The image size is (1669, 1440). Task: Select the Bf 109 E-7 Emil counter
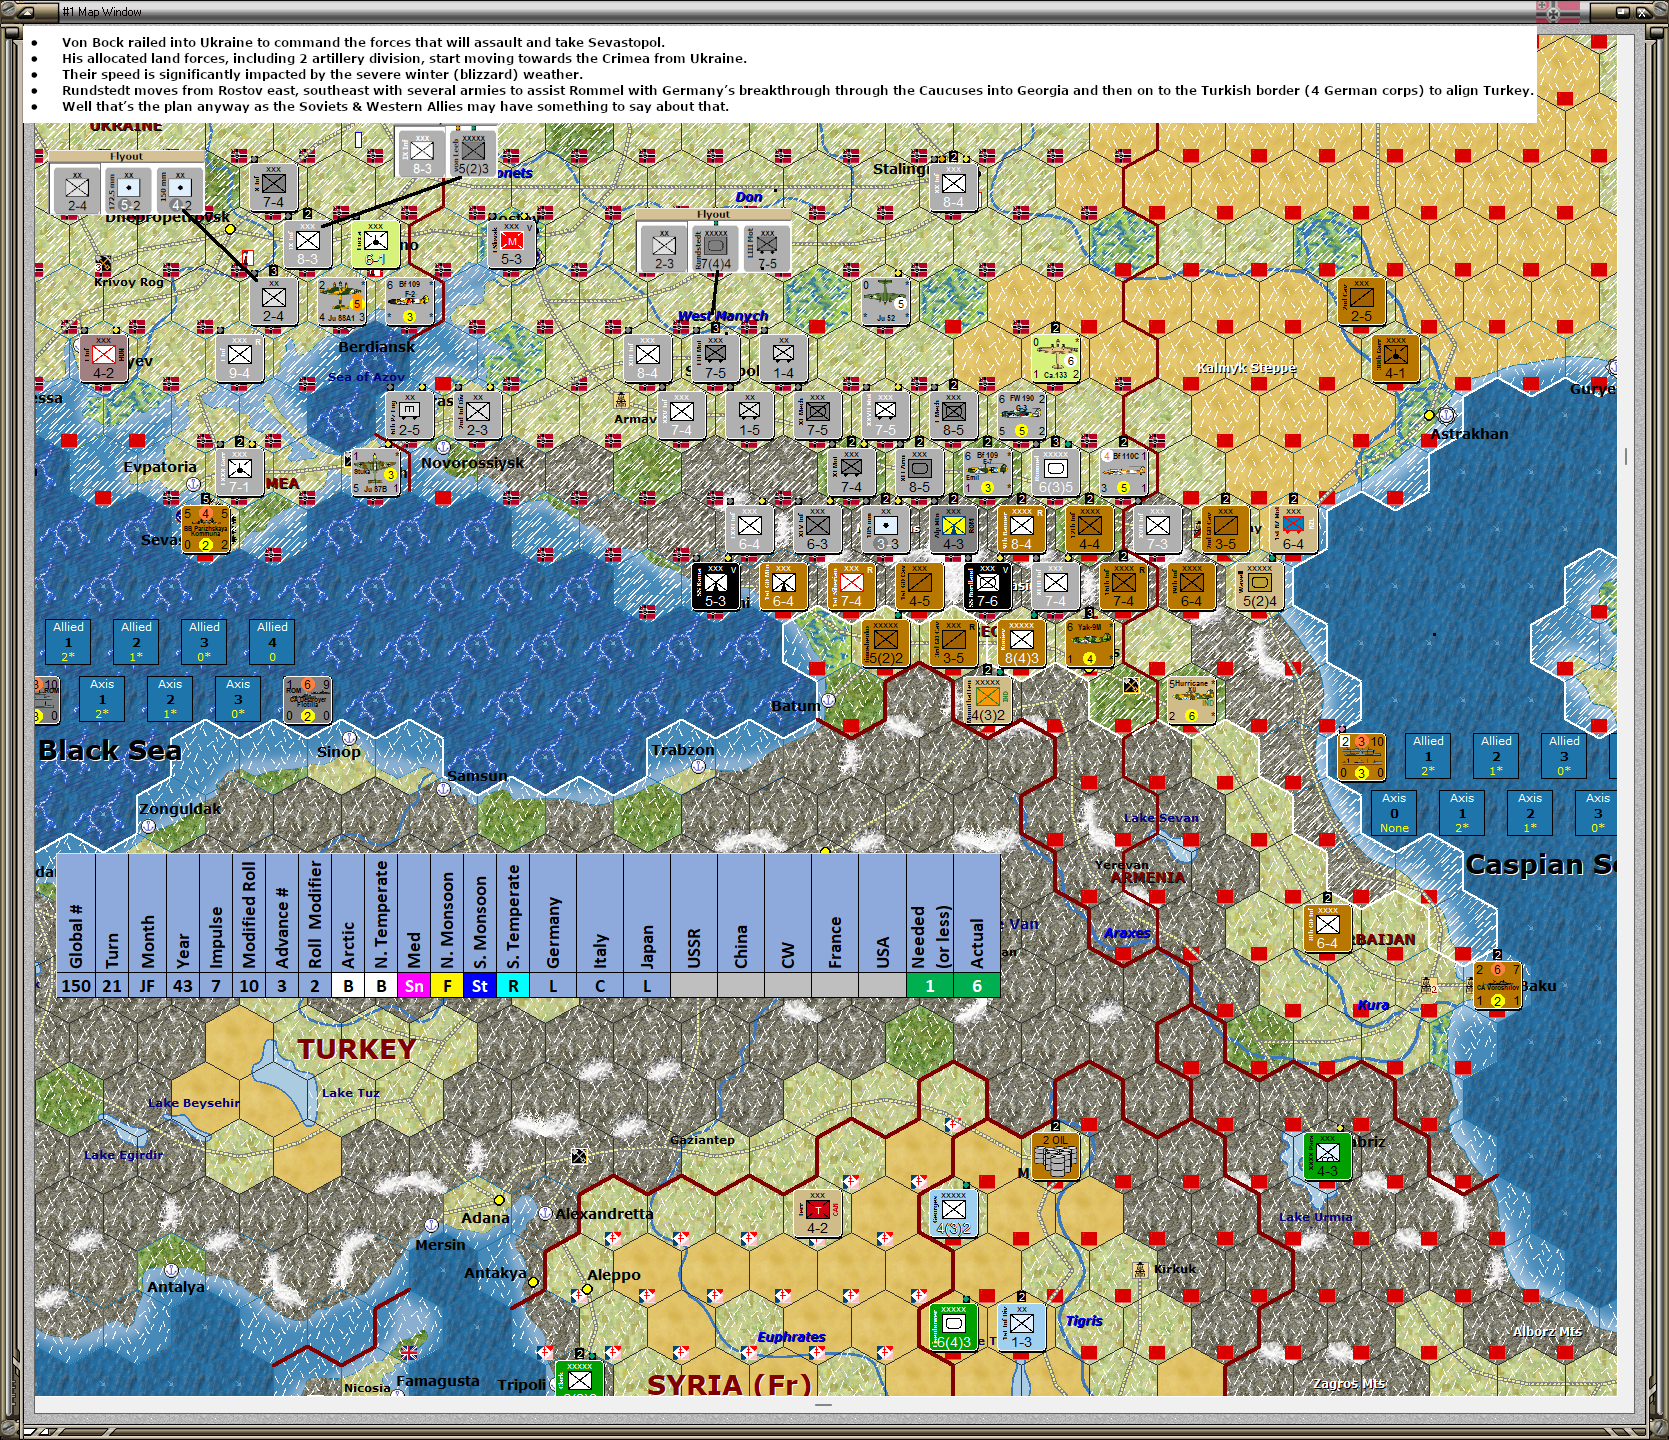pyautogui.click(x=987, y=473)
